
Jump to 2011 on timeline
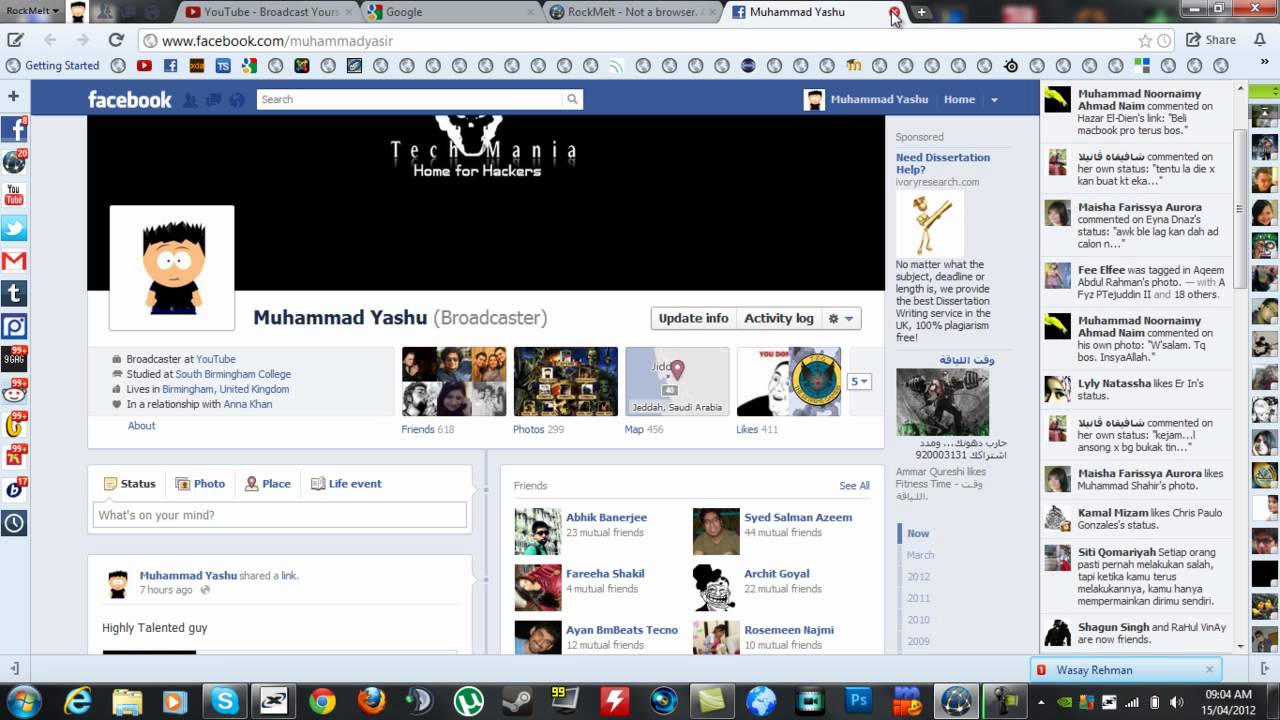918,598
